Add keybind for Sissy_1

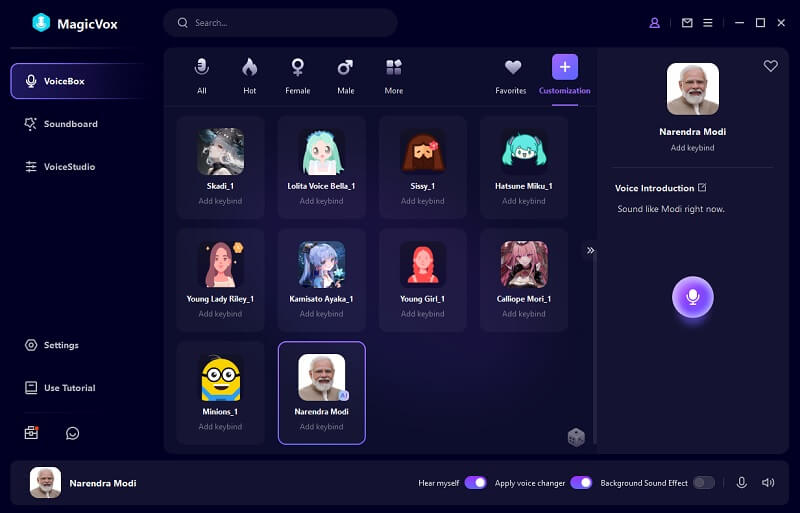[x=422, y=201]
